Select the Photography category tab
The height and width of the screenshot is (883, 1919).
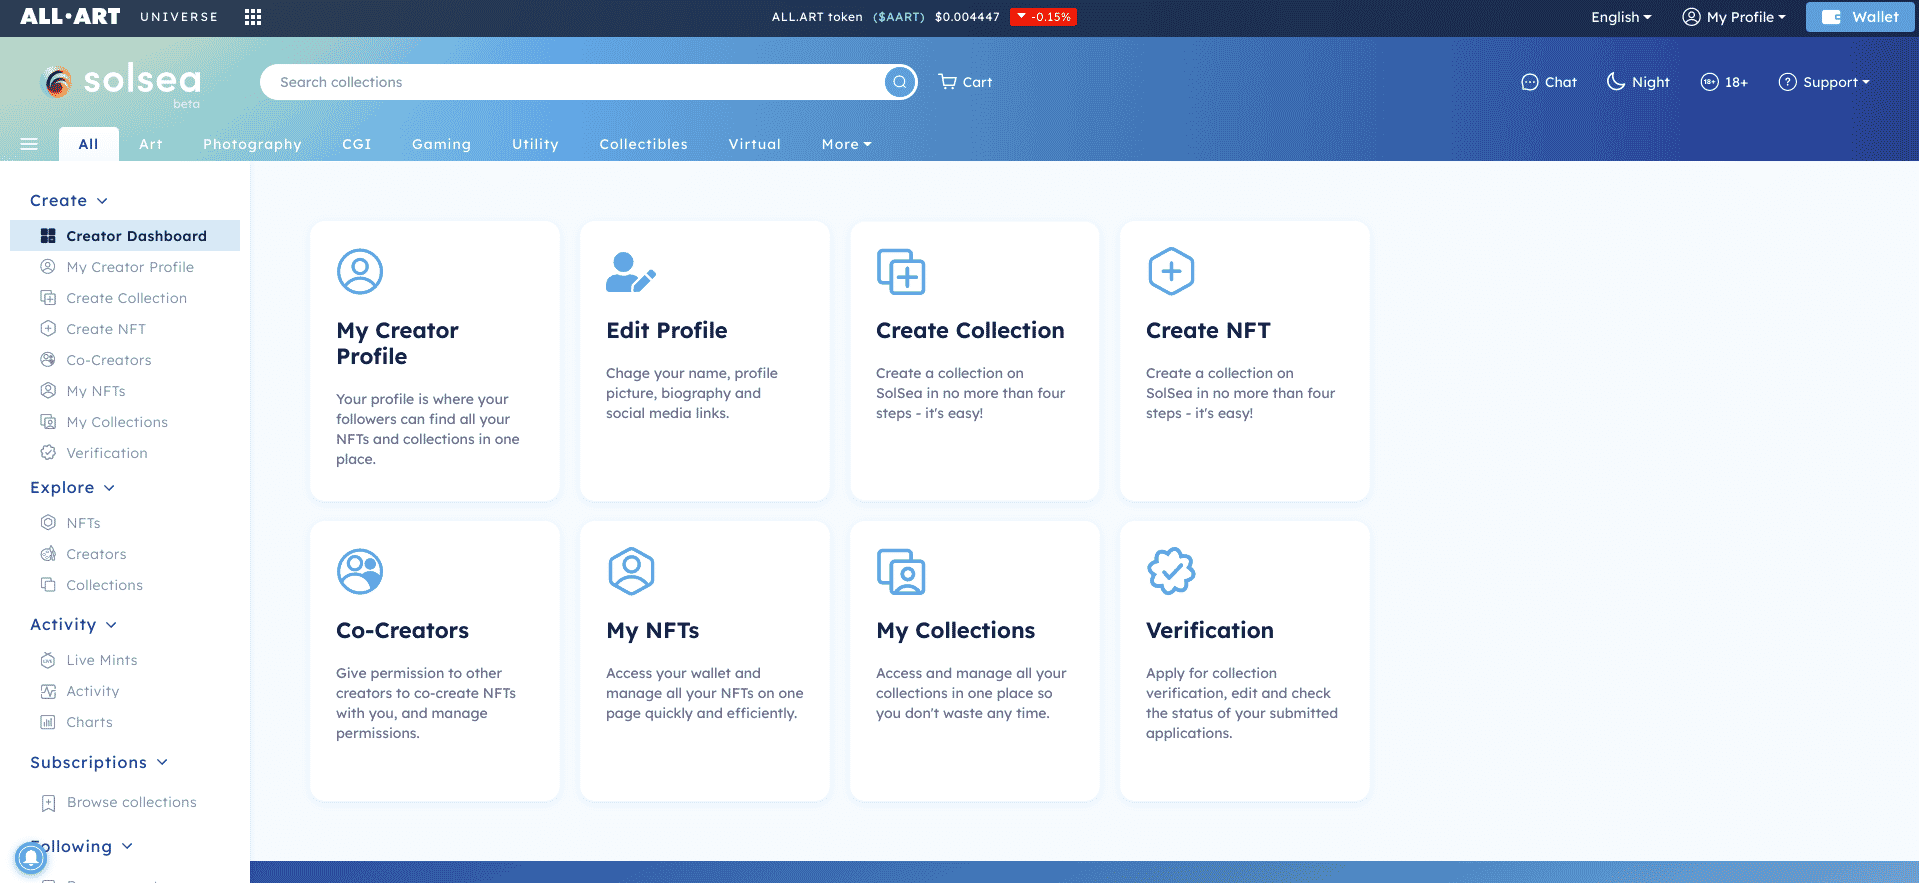click(x=252, y=144)
